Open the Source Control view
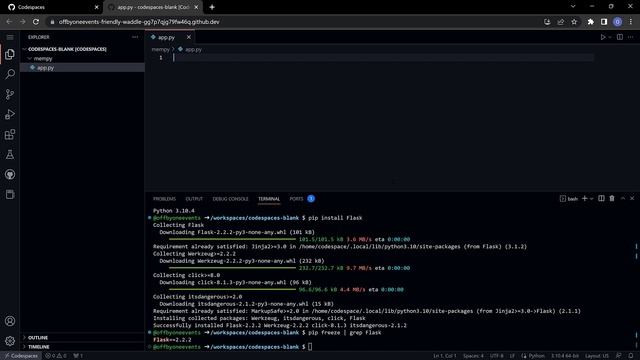Screen dimensions: 640x360 click(x=10, y=94)
